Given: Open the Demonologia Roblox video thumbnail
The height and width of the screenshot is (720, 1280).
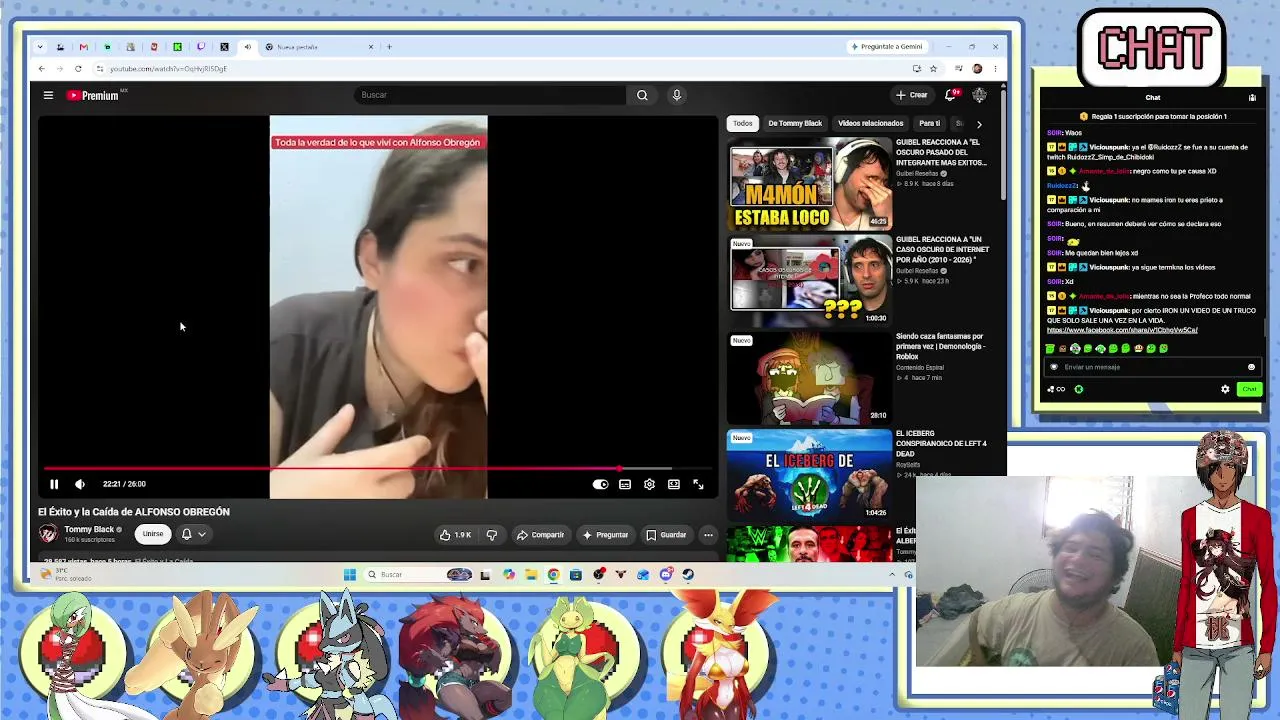Looking at the screenshot, I should coord(810,378).
